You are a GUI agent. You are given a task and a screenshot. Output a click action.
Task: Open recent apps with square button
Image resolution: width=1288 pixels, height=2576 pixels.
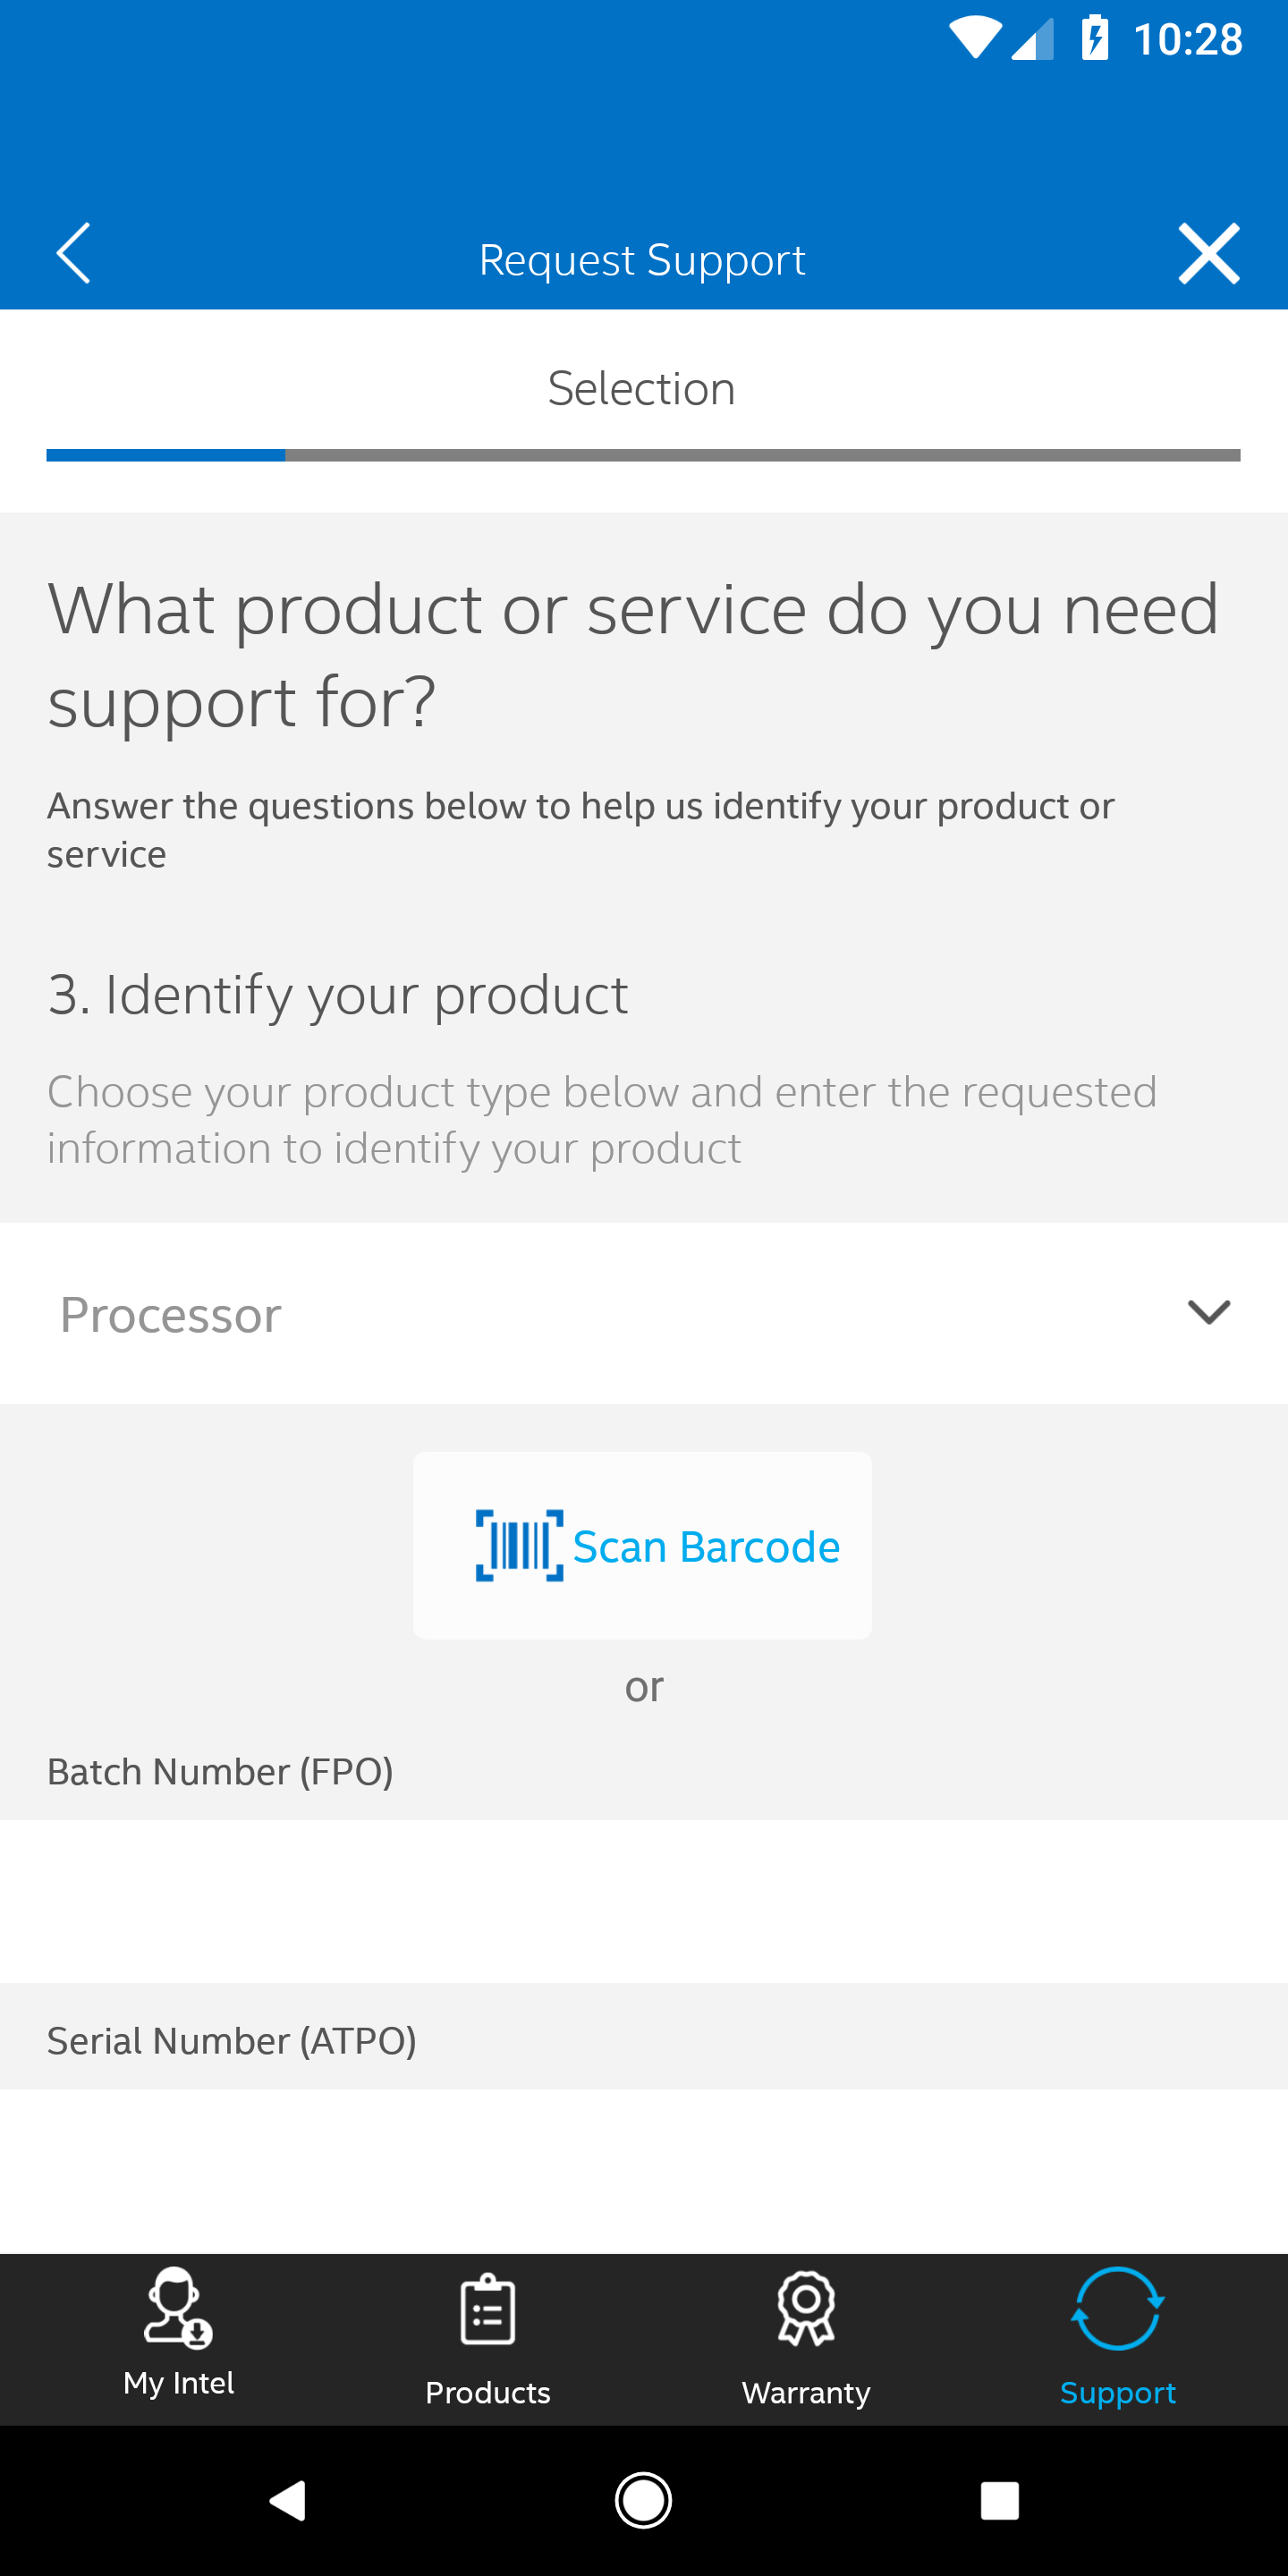pos(999,2501)
